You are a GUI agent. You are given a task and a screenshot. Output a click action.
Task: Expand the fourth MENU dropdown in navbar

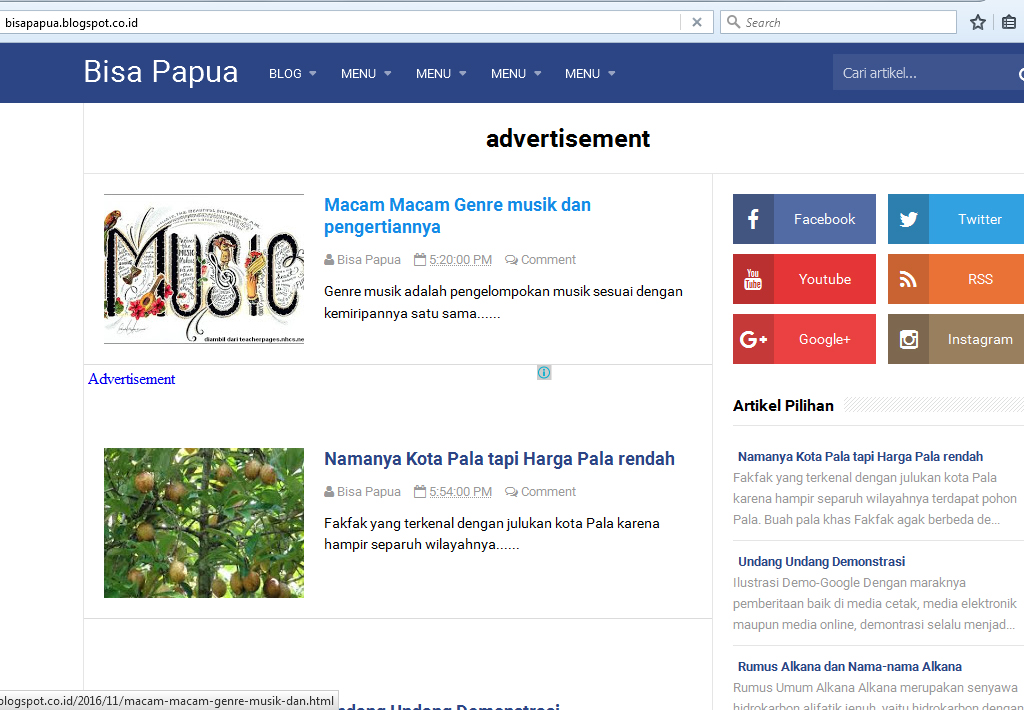[590, 74]
